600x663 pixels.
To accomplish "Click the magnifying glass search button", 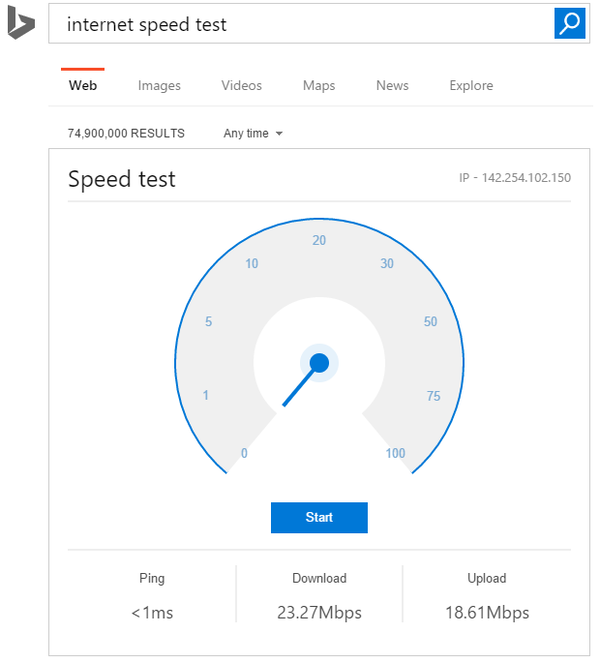I will coord(569,24).
